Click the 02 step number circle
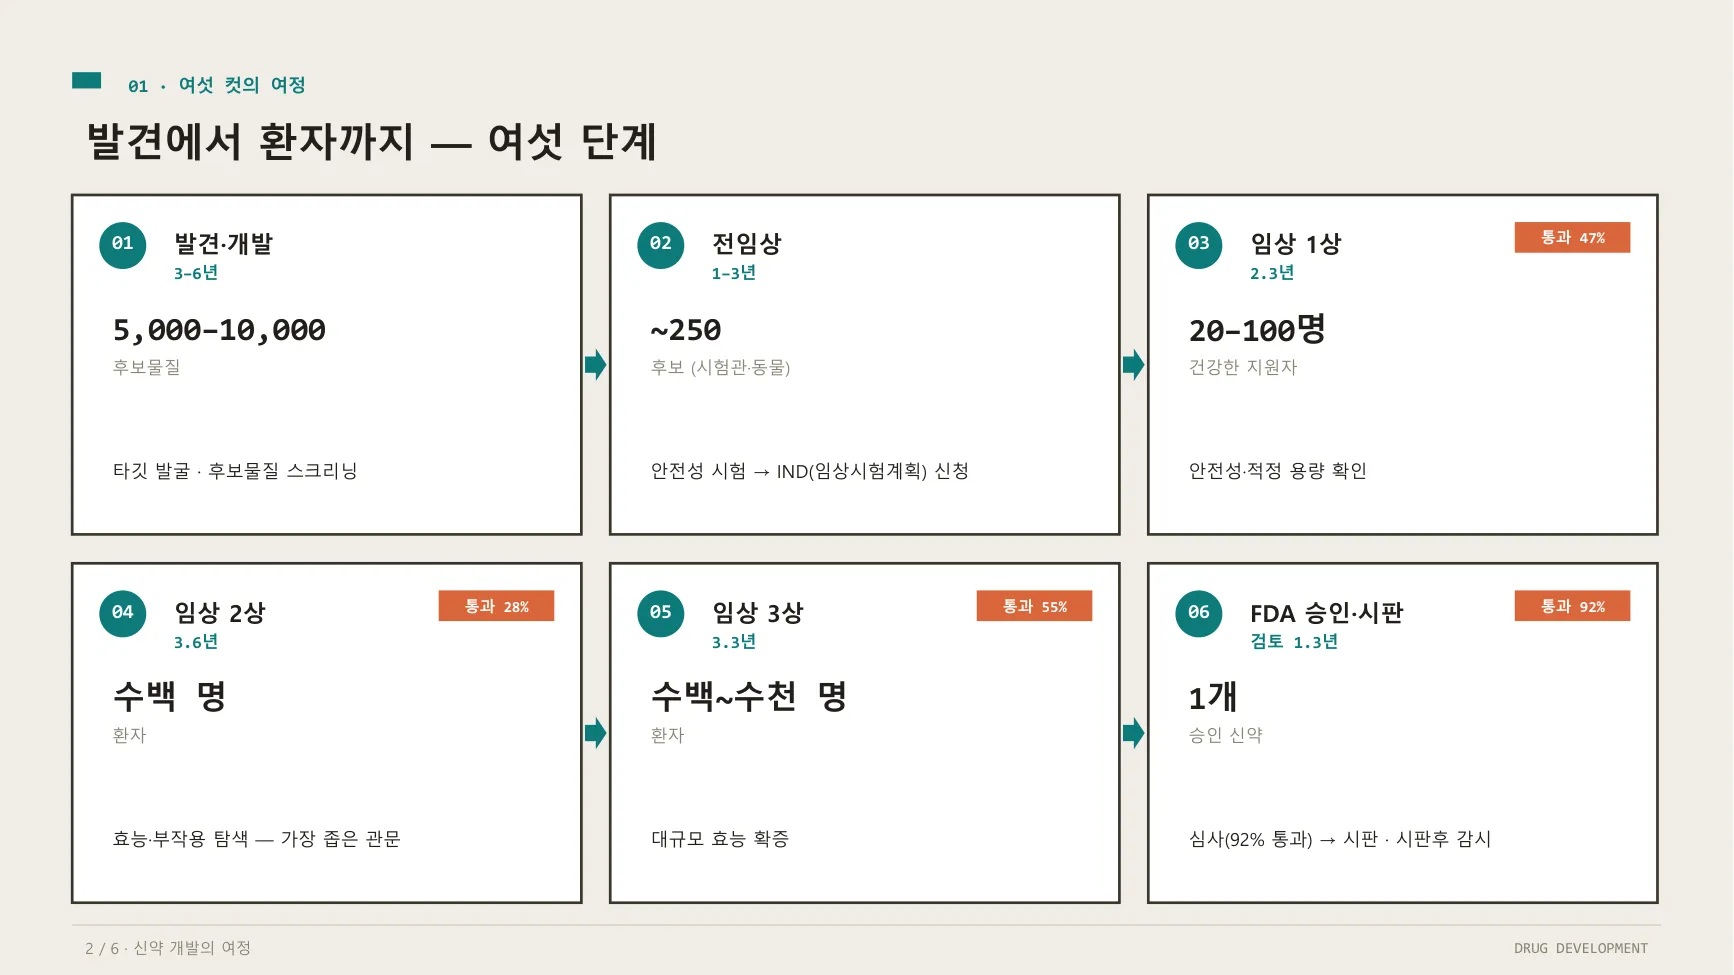The image size is (1734, 975). tap(661, 245)
